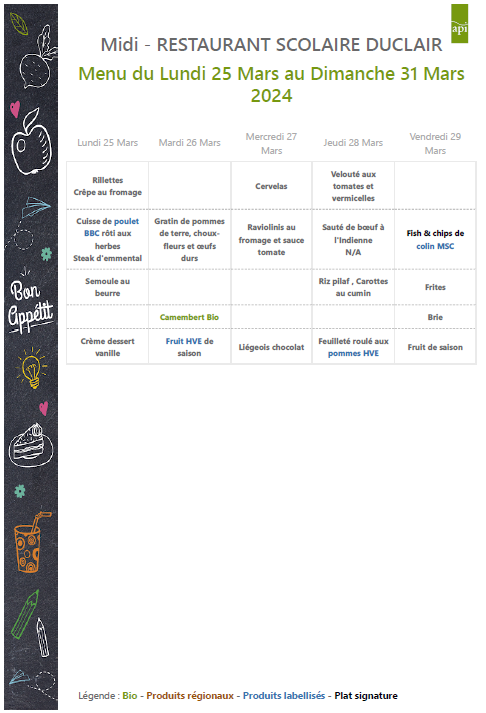Click the blue paper plane drawing
486x713 pixels.
[35, 207]
